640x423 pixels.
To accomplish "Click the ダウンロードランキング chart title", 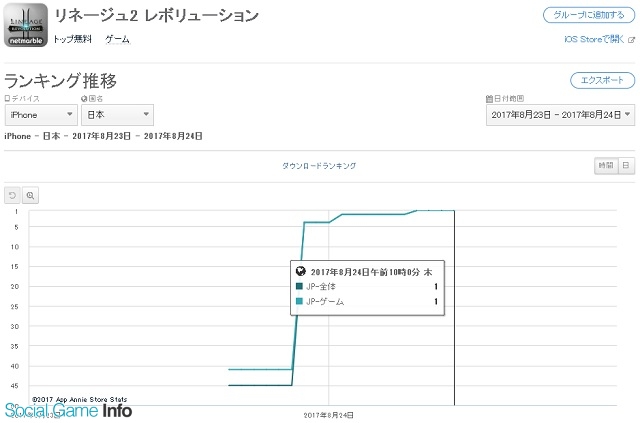I will [x=319, y=165].
